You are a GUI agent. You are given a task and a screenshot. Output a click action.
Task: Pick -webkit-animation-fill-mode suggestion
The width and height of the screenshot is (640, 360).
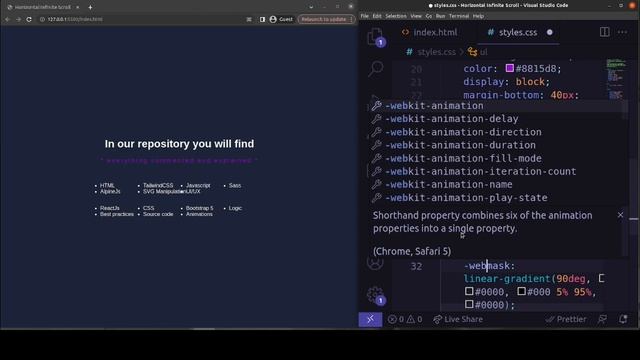497,158
